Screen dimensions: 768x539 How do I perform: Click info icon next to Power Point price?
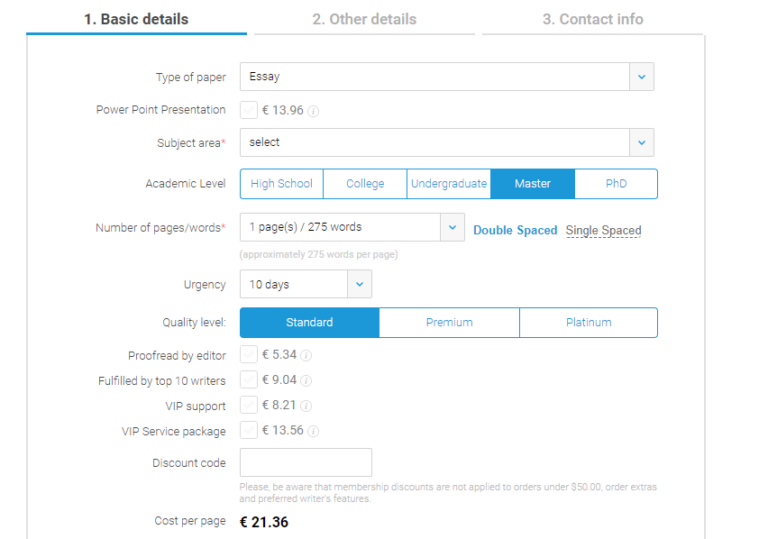tap(314, 111)
